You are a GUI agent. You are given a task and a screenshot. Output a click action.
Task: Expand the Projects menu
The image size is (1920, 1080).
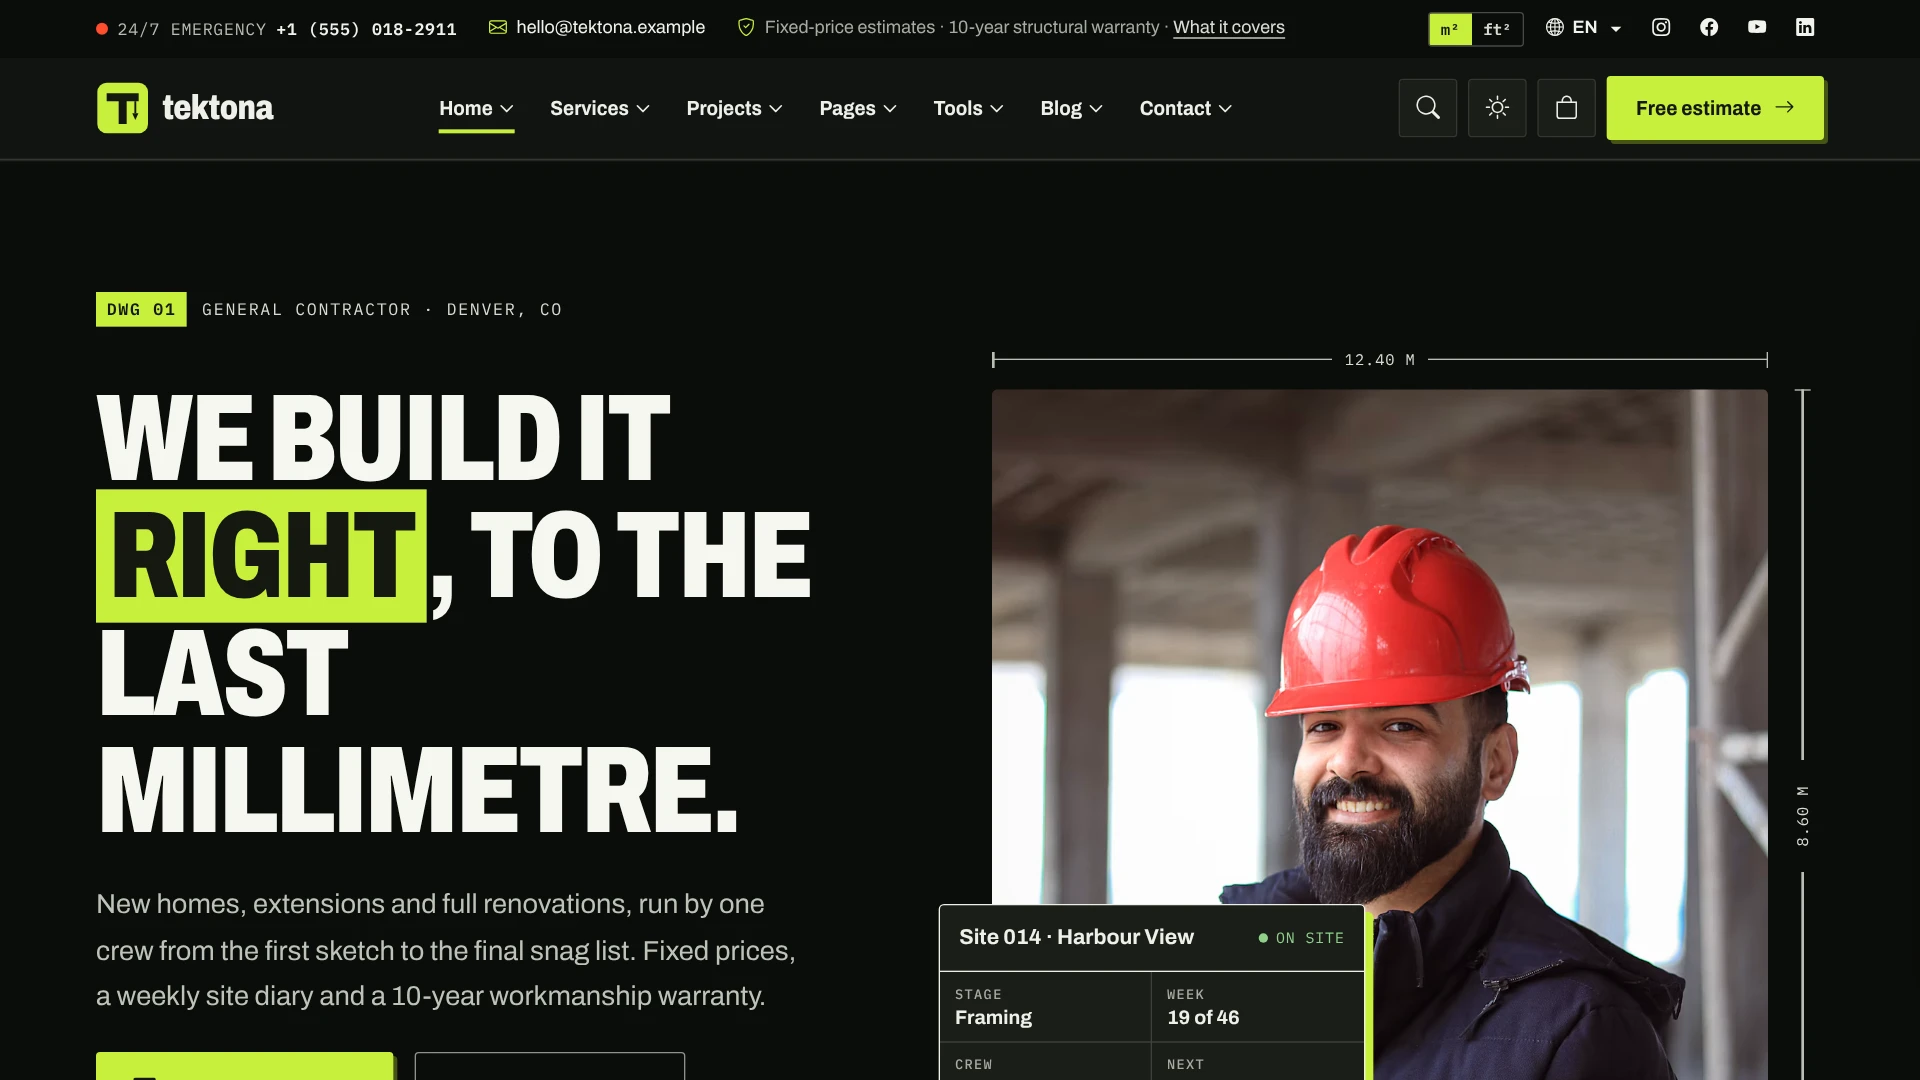pos(734,108)
